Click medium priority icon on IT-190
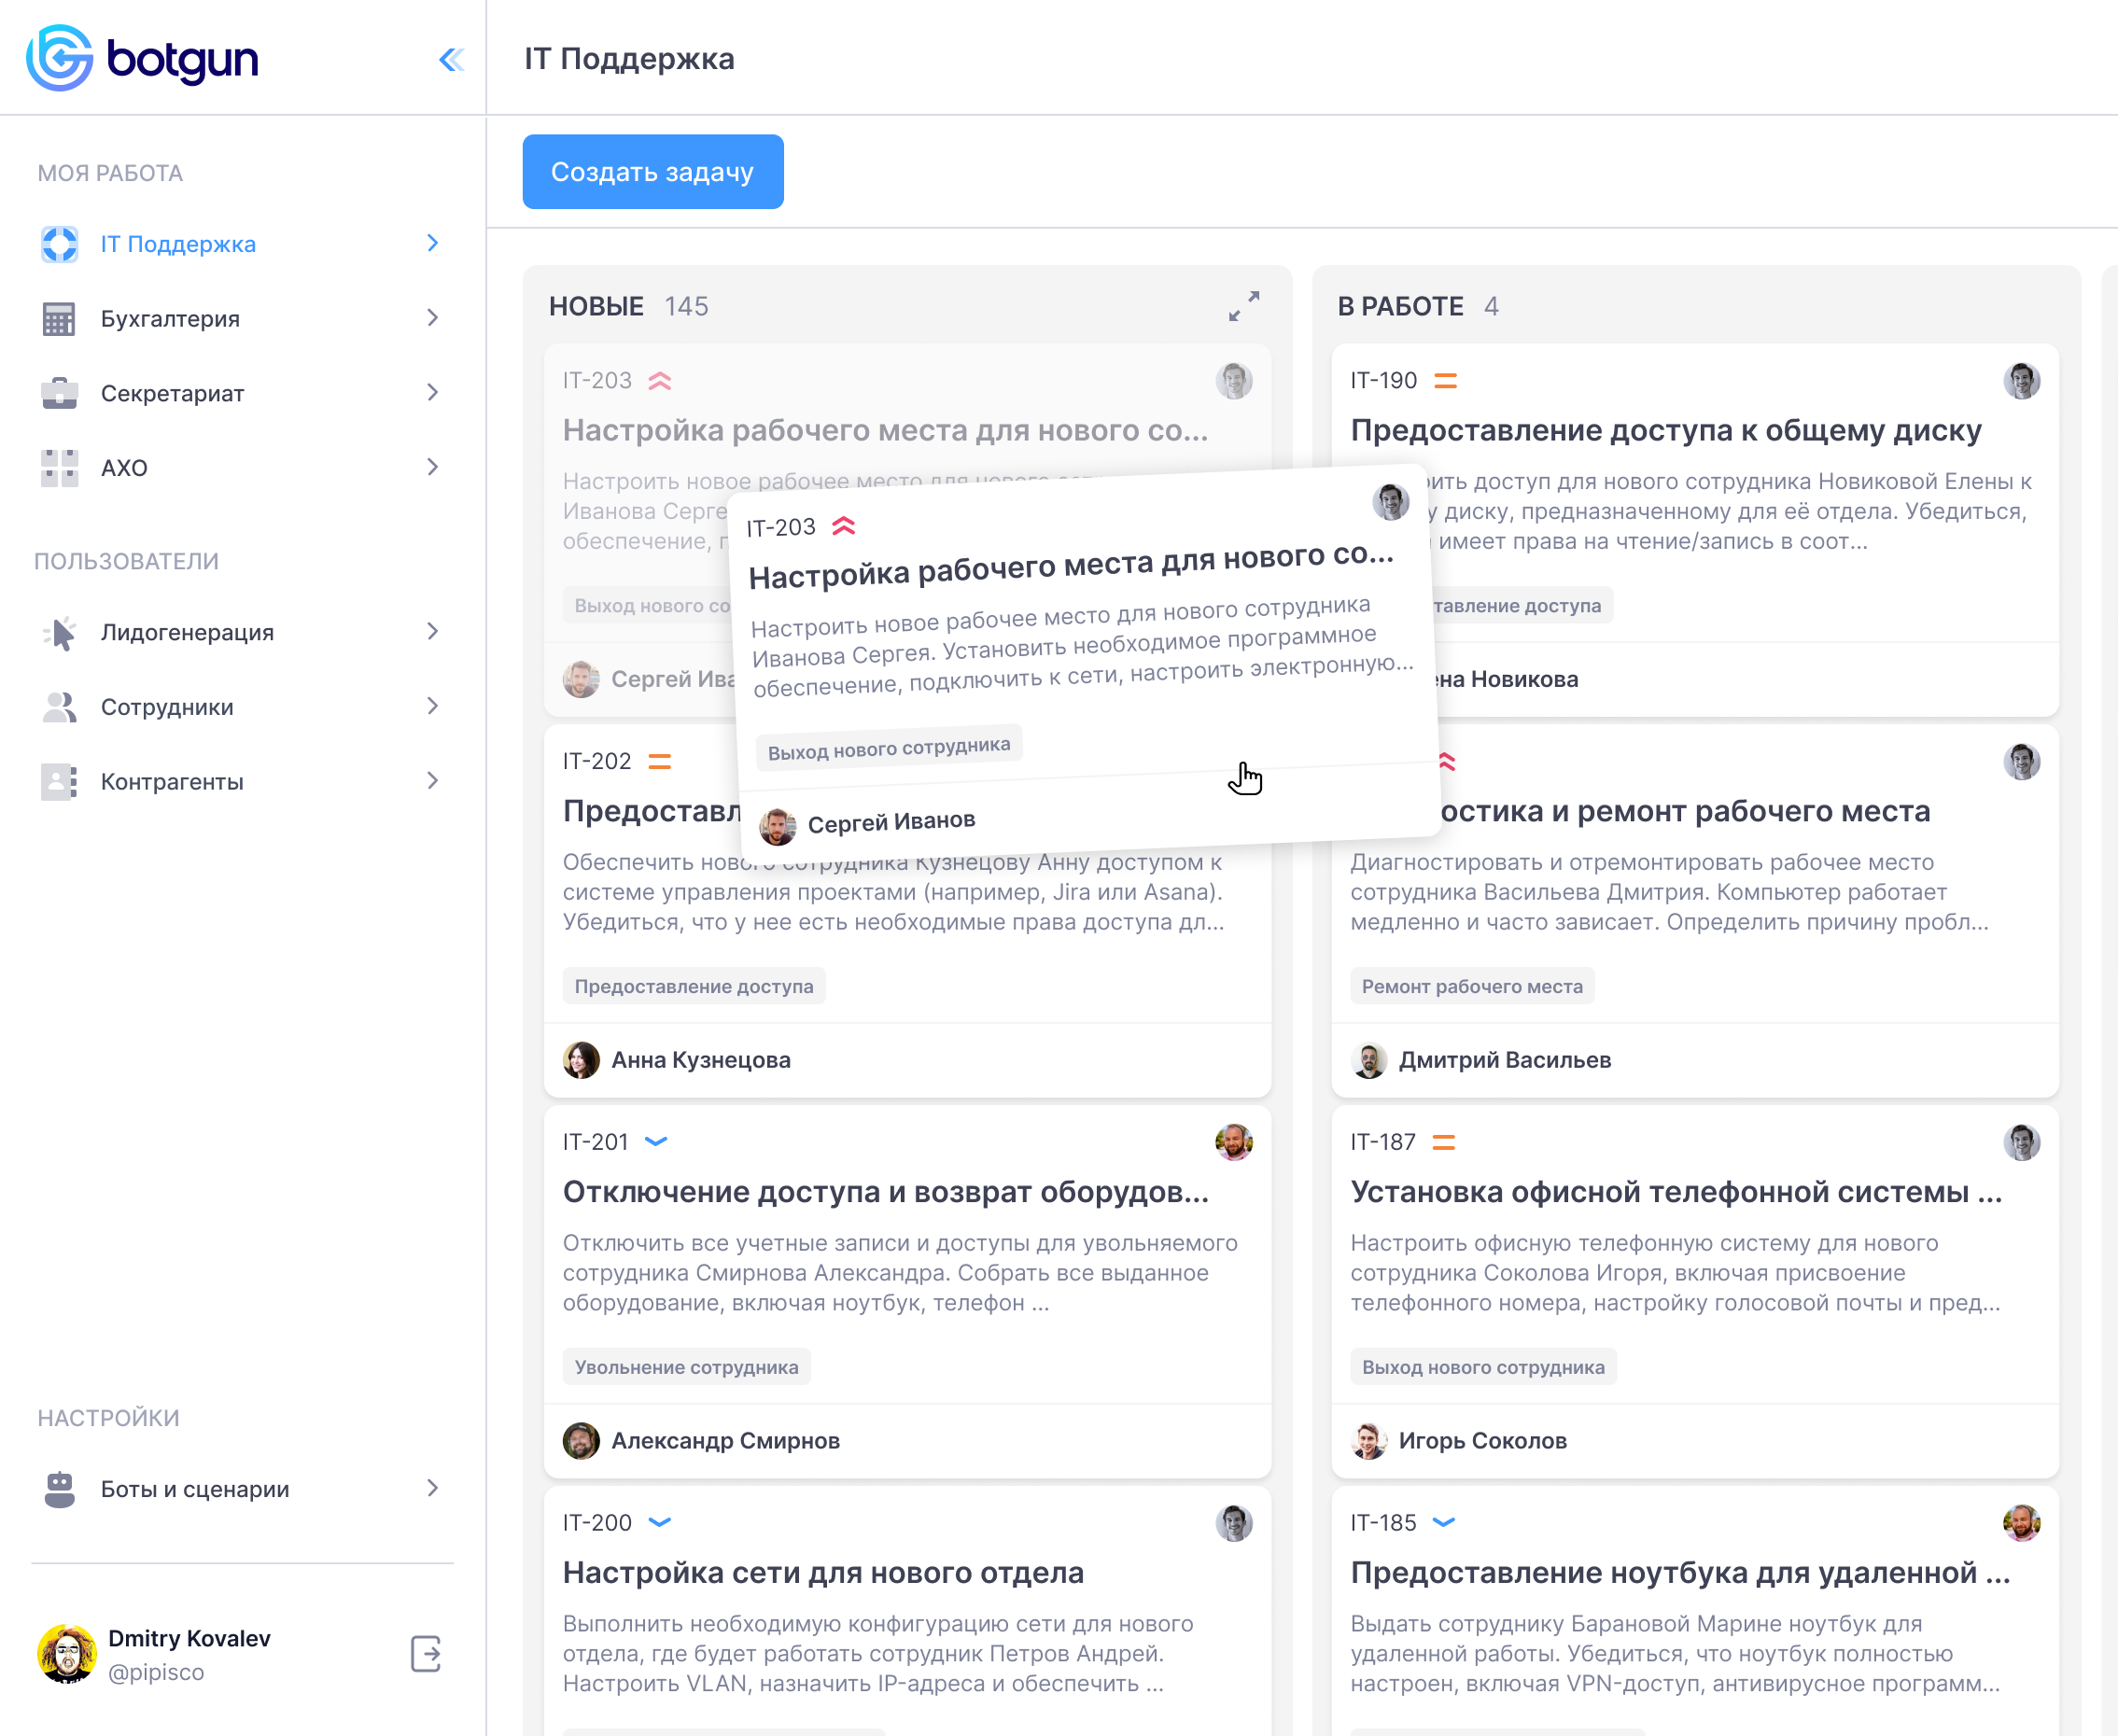 [1445, 381]
